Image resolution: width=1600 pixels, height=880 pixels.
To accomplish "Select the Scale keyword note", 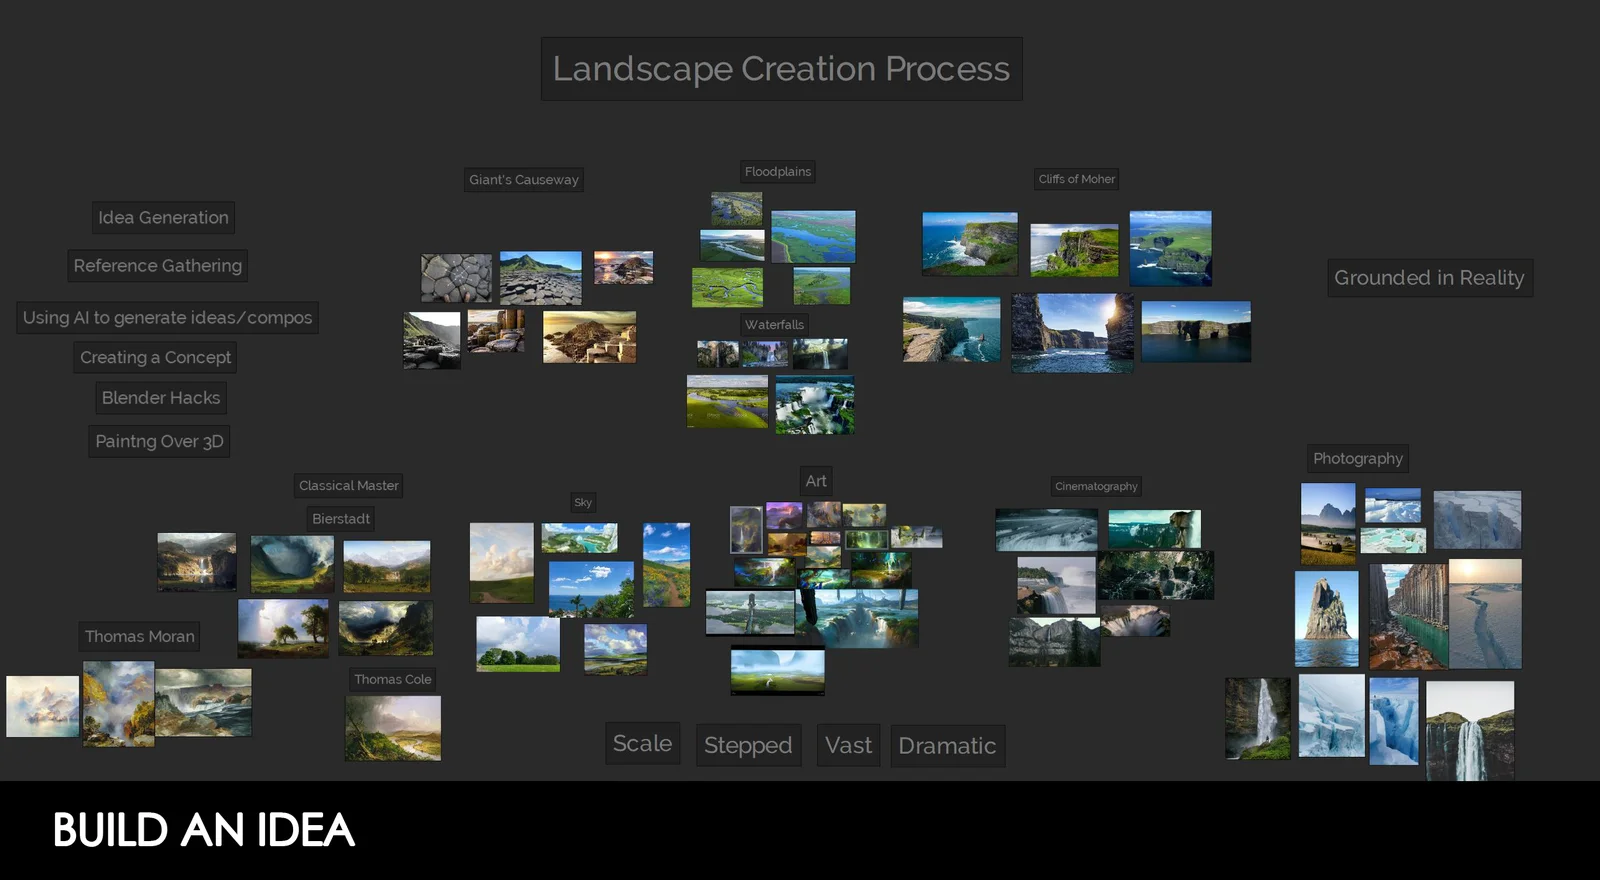I will 642,743.
